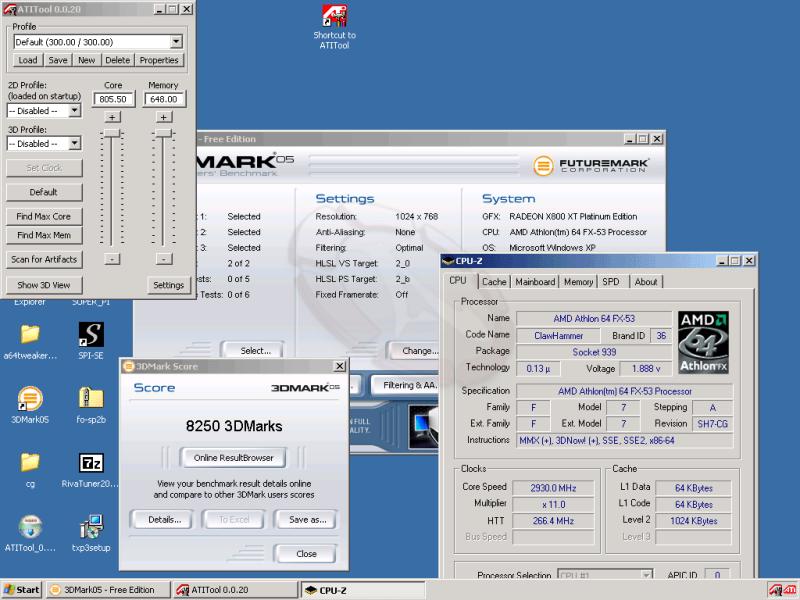Click the "8250 3DMarks" score text
The image size is (800, 600).
tap(234, 426)
